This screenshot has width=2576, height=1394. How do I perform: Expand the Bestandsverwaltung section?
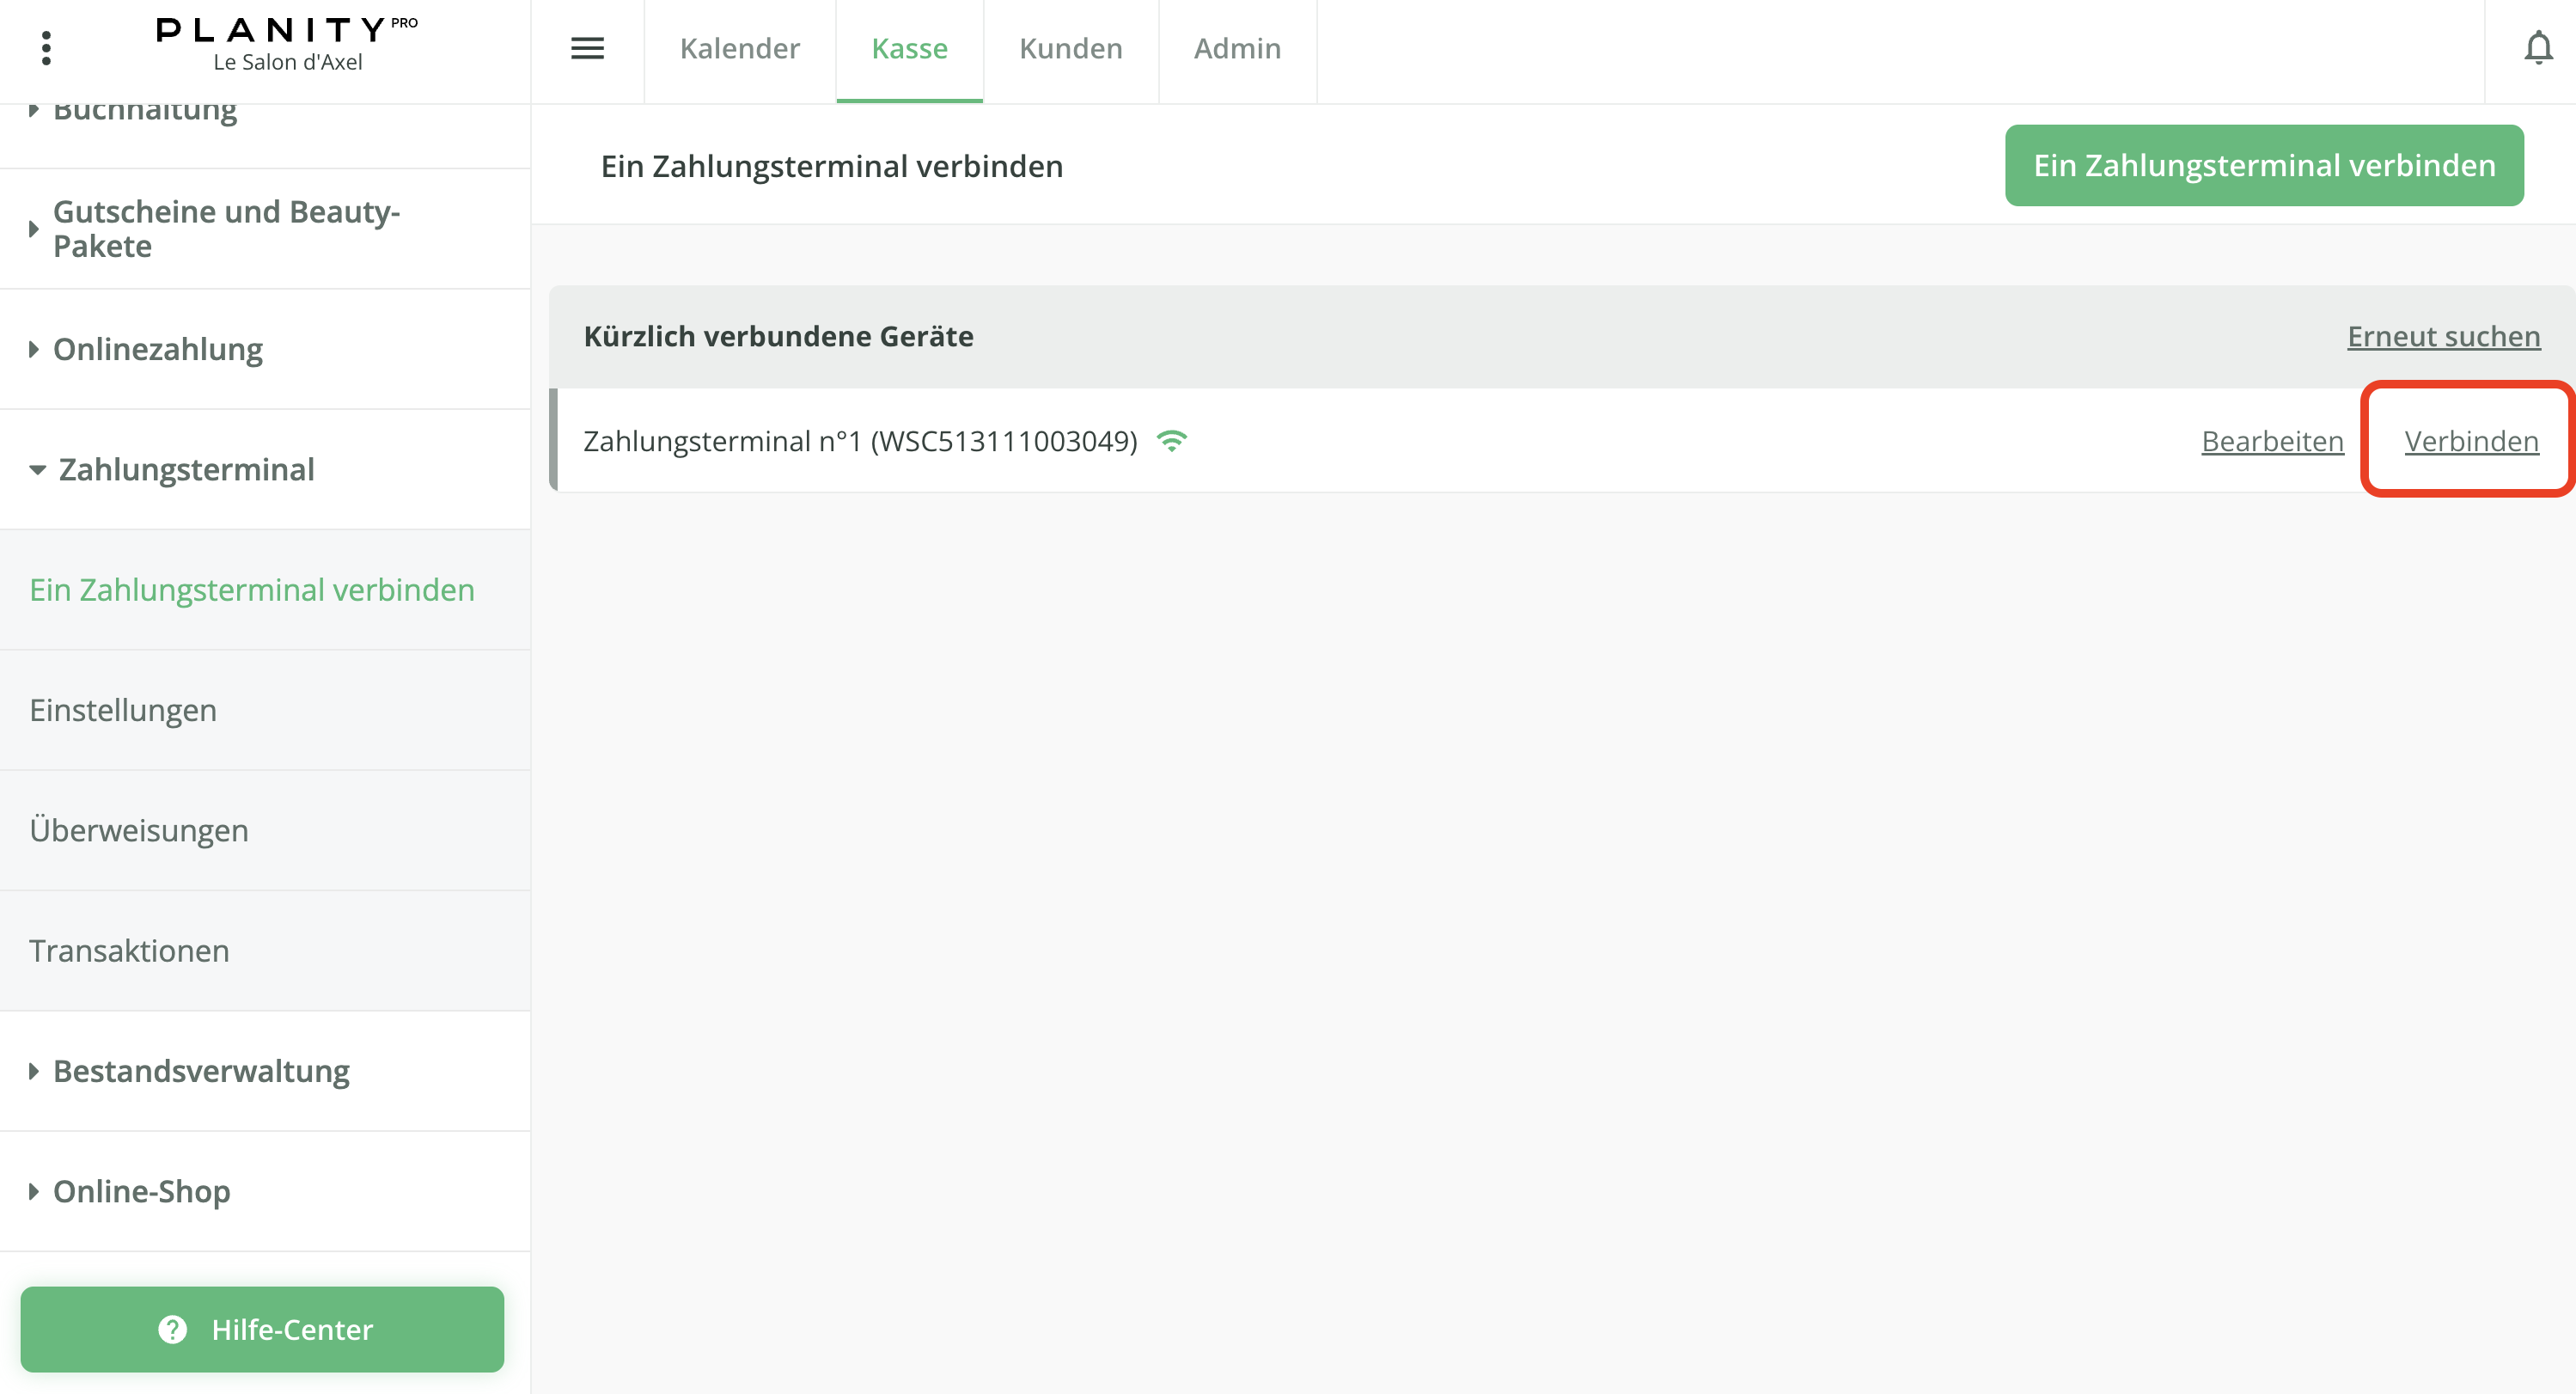pos(201,1071)
